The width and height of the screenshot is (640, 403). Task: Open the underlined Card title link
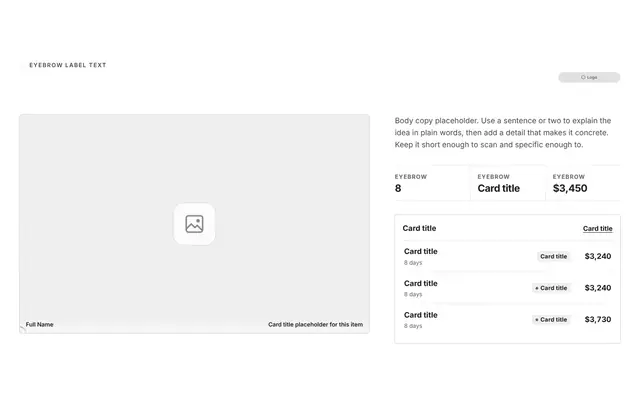(x=598, y=229)
